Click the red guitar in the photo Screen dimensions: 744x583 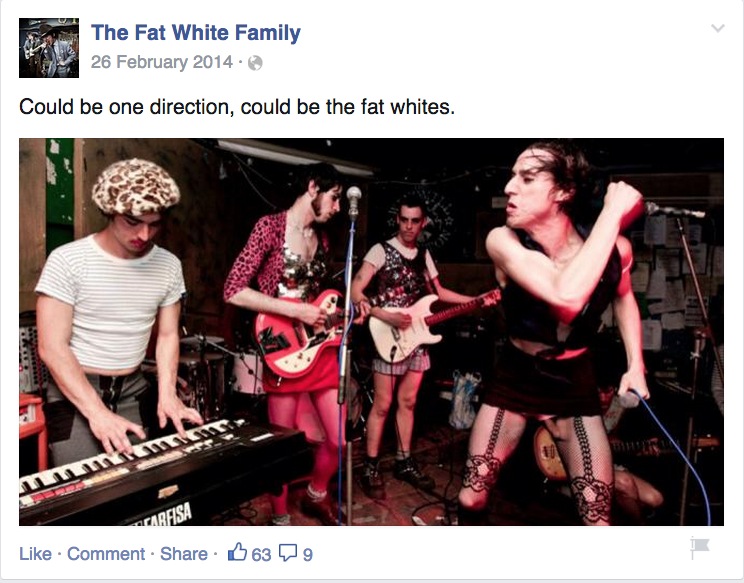pyautogui.click(x=299, y=334)
